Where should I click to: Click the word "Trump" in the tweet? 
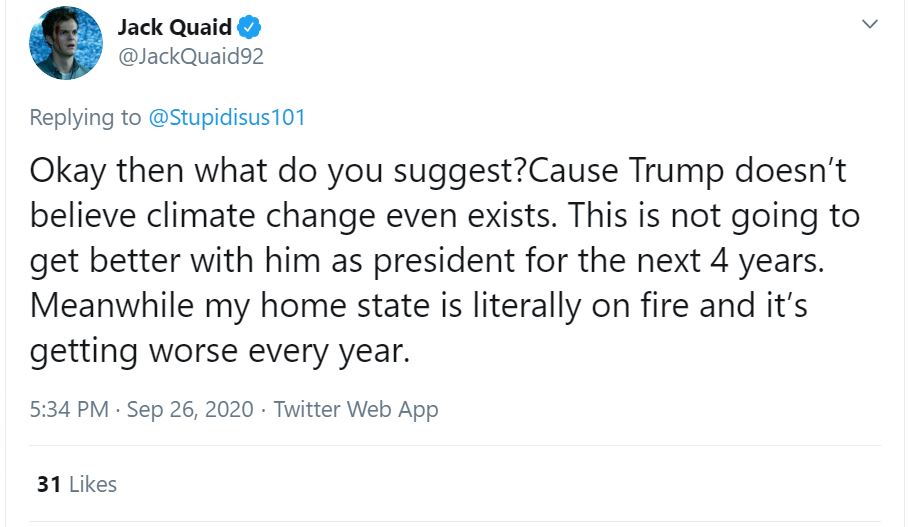(677, 171)
